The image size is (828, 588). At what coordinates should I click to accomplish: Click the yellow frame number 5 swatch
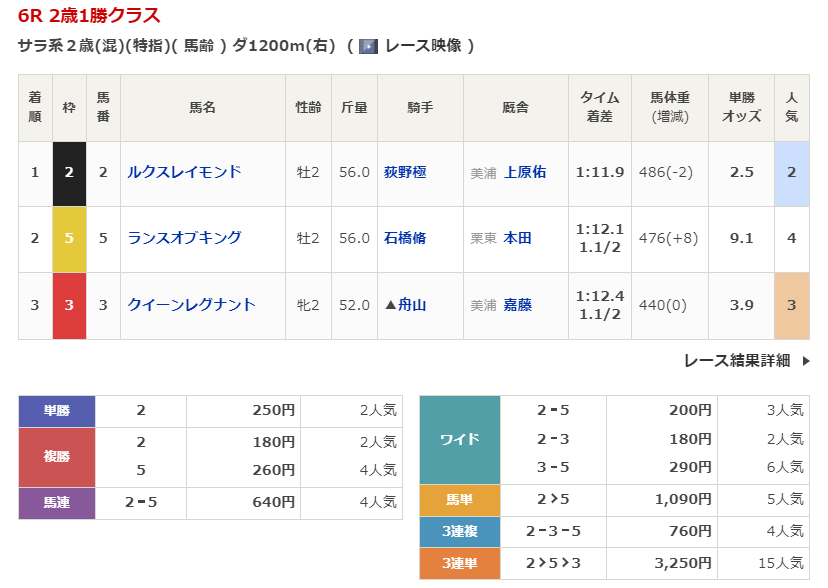point(69,238)
